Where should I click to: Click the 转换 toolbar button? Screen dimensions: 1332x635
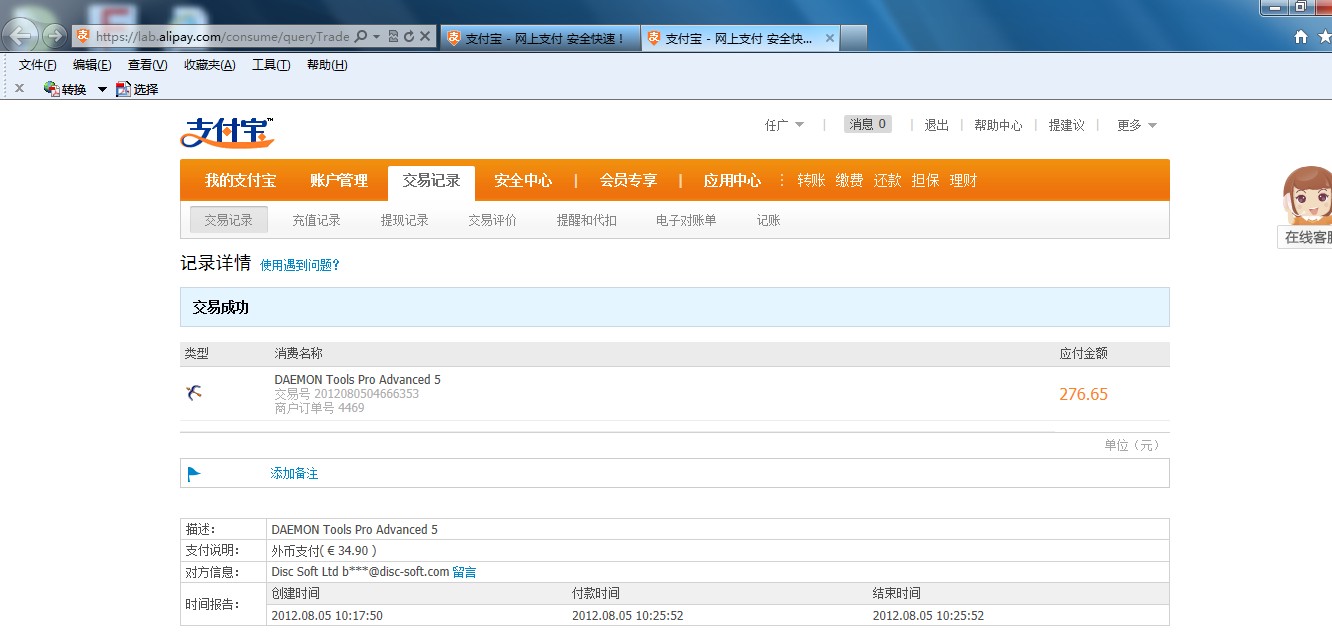pos(65,89)
